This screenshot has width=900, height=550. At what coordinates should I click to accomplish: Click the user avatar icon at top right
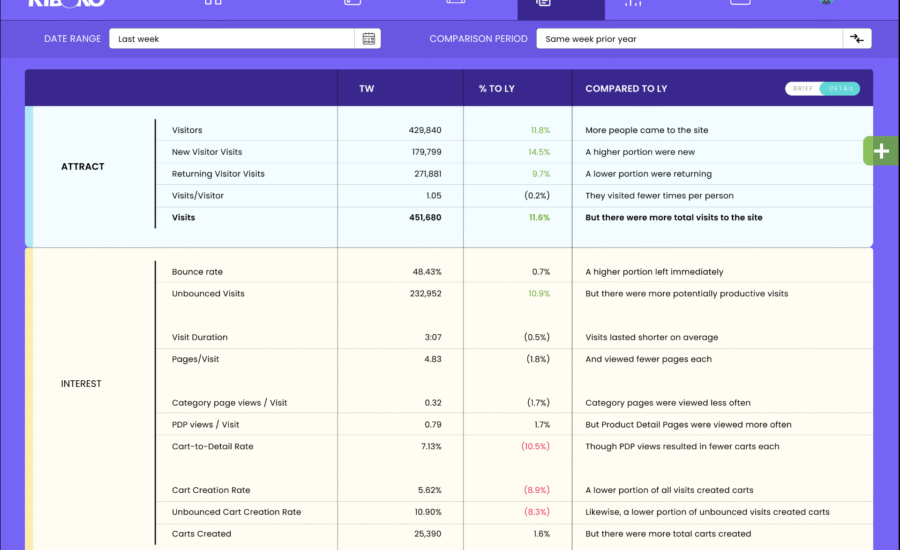(x=826, y=3)
